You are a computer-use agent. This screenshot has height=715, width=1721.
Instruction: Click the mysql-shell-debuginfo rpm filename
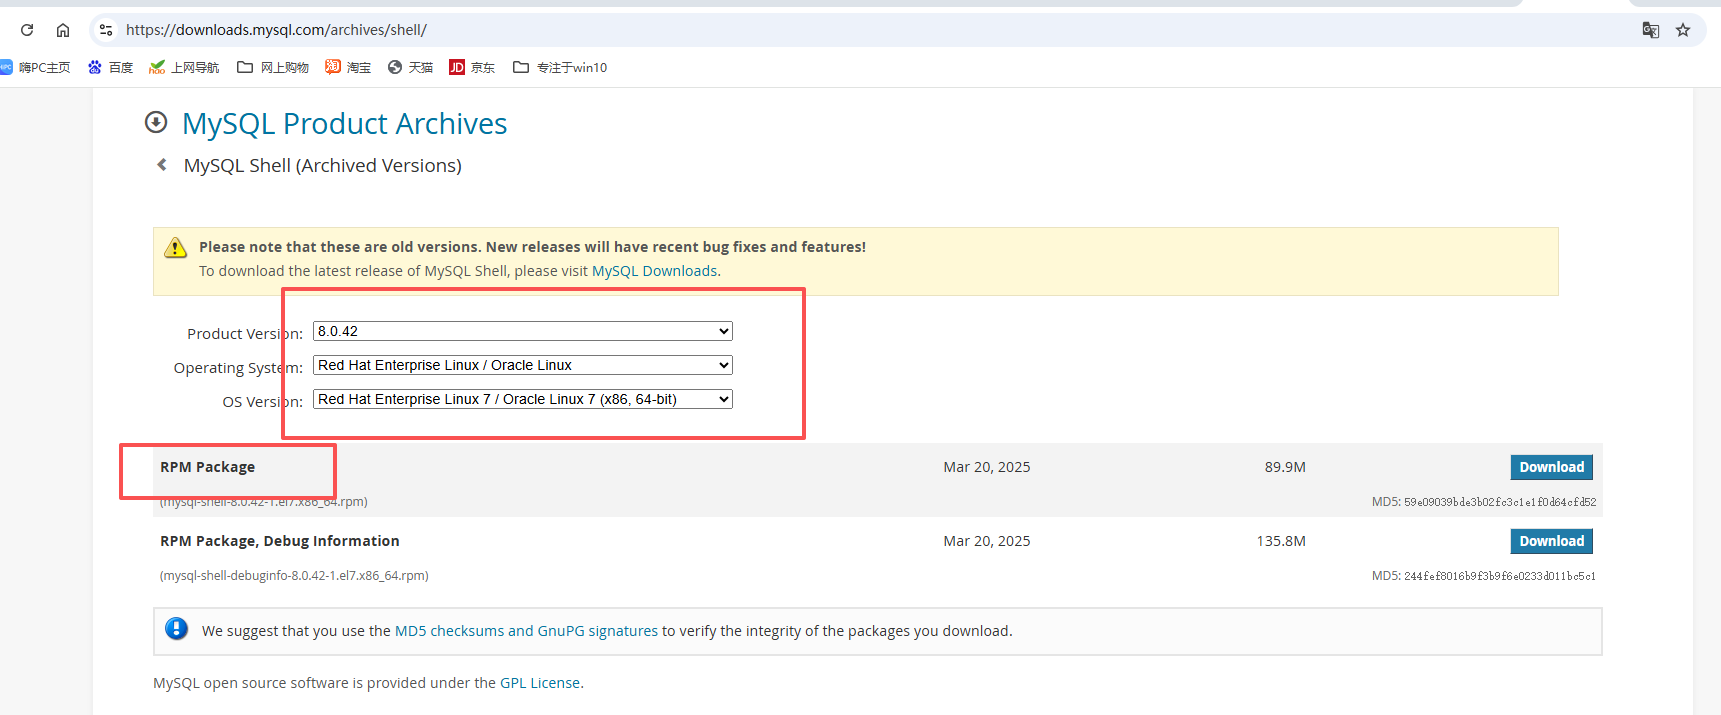(294, 576)
